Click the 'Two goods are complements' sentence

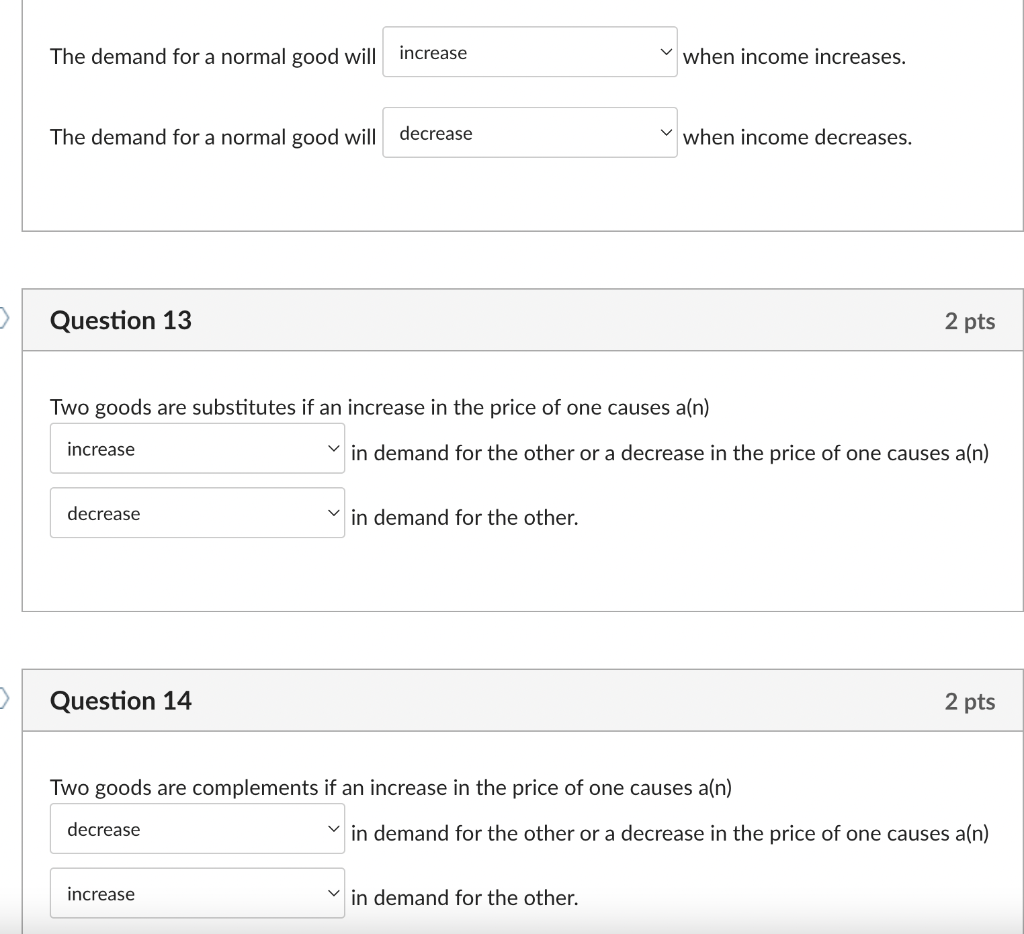click(391, 788)
